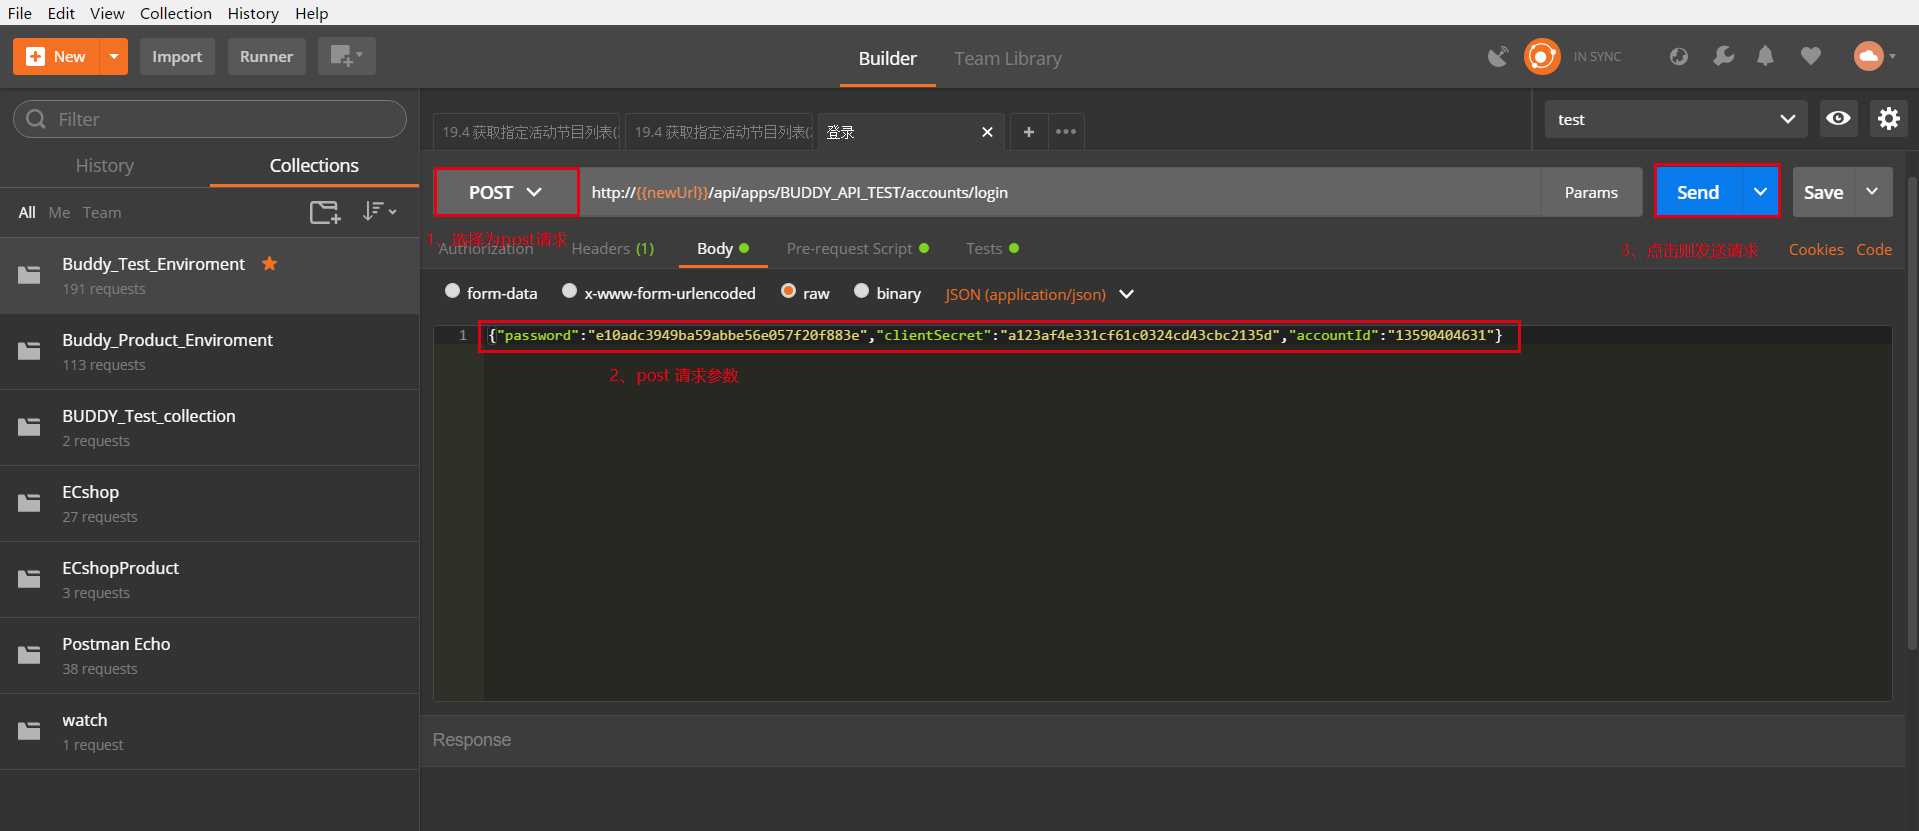This screenshot has height=831, width=1919.
Task: Click the New request button
Action: [x=57, y=57]
